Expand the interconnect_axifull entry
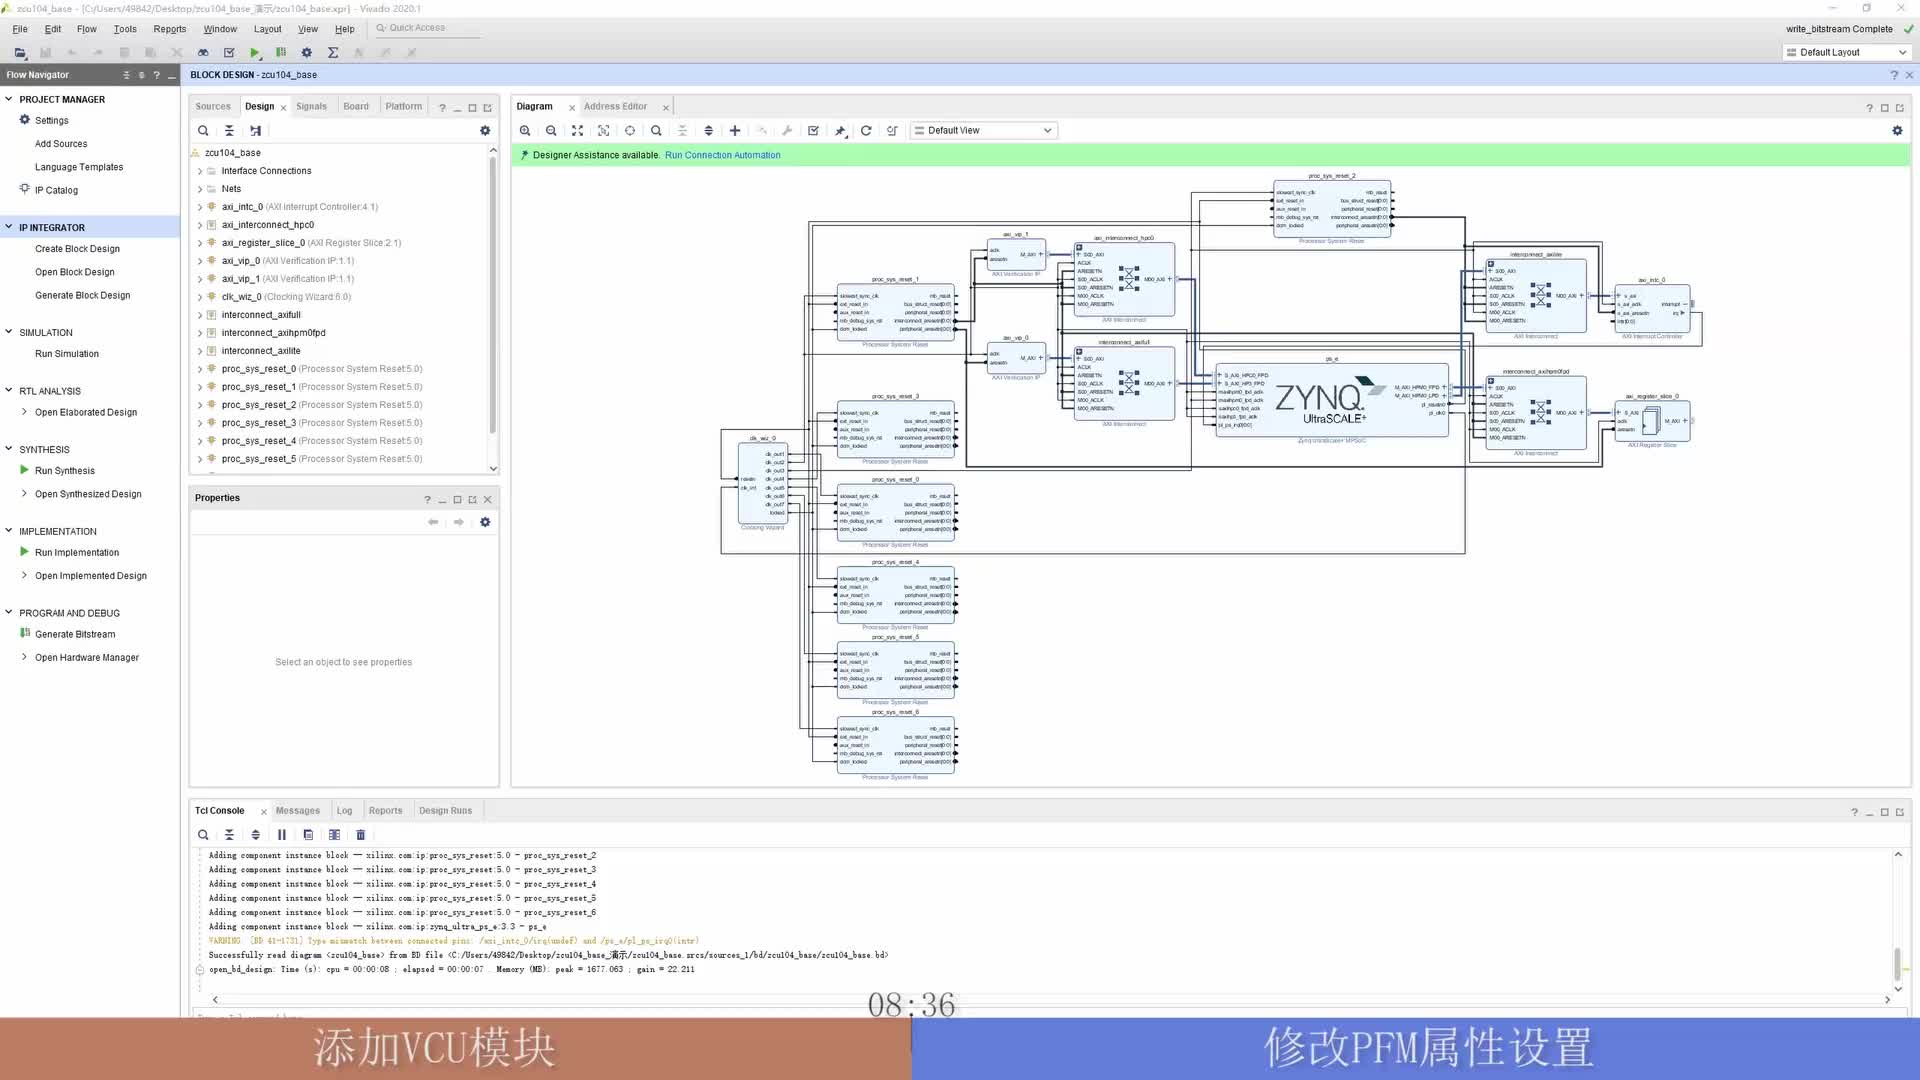The height and width of the screenshot is (1080, 1920). (200, 314)
